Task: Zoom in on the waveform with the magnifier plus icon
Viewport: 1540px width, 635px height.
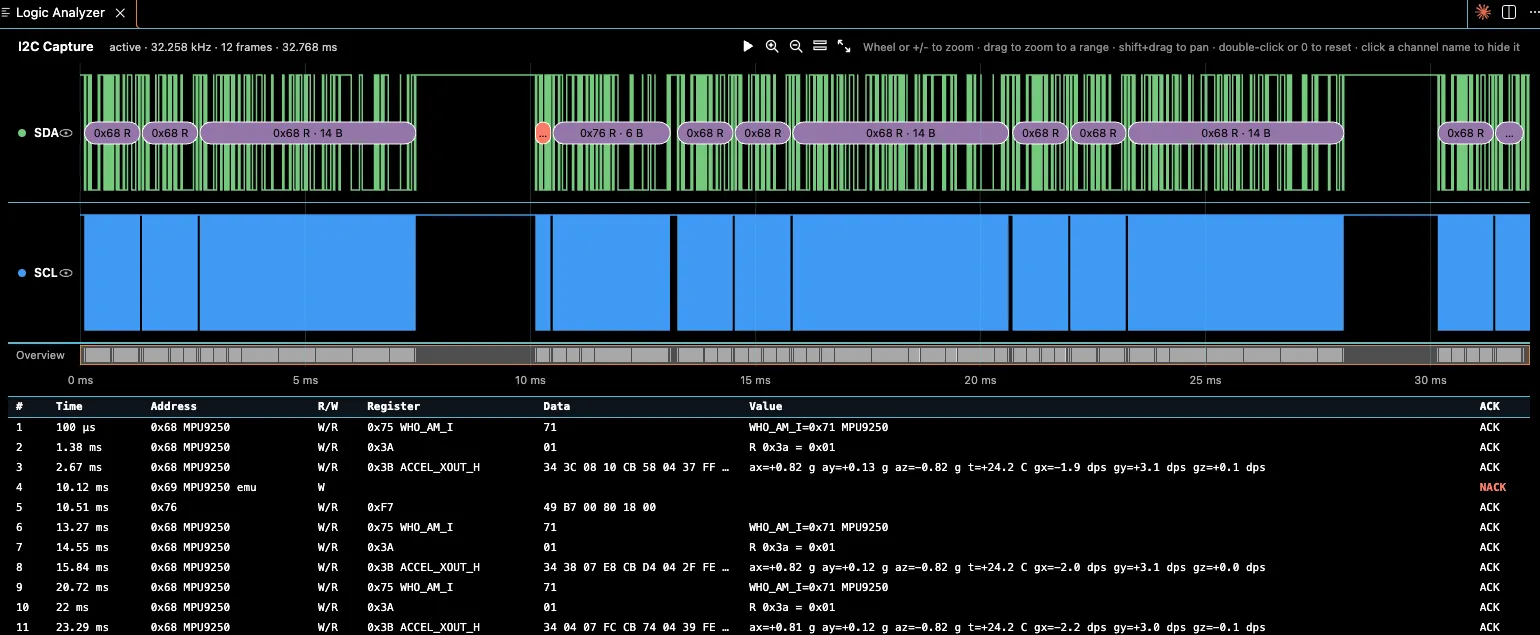Action: (772, 46)
